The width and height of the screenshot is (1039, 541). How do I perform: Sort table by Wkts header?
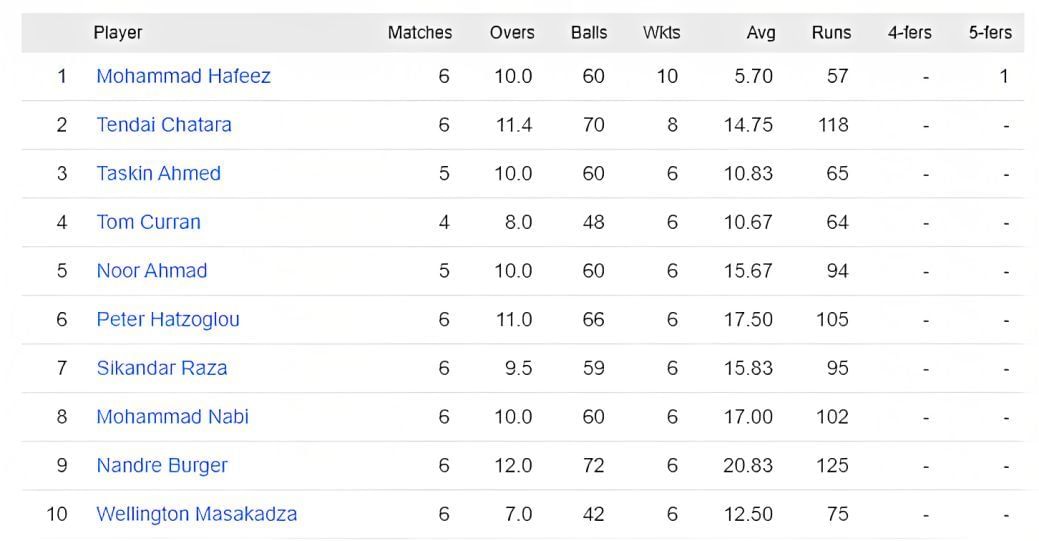[x=661, y=33]
